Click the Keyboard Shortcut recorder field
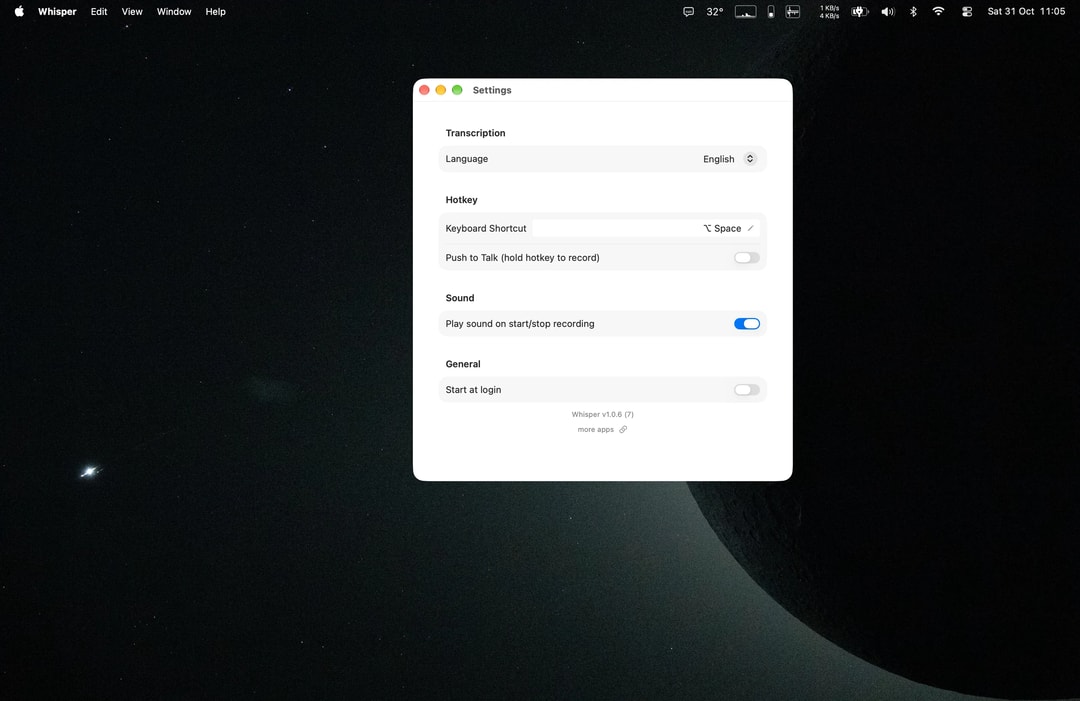This screenshot has width=1080, height=701. pyautogui.click(x=646, y=228)
